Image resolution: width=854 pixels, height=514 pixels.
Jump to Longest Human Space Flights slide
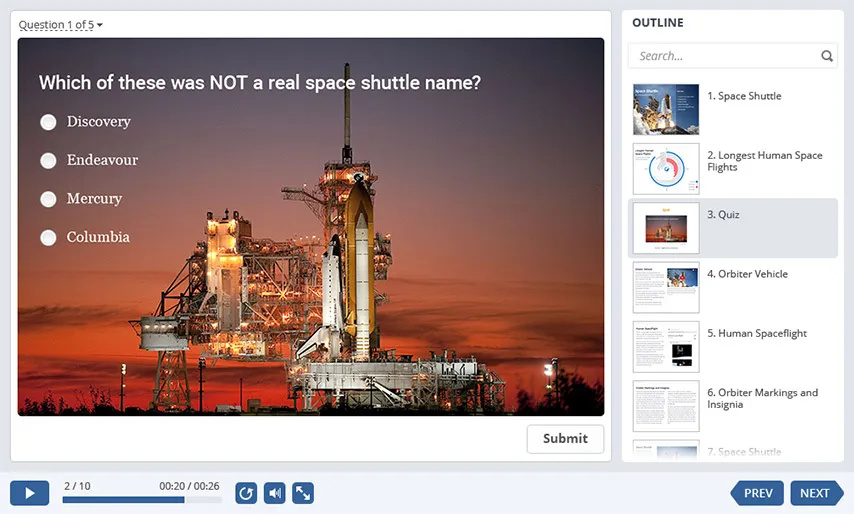732,168
